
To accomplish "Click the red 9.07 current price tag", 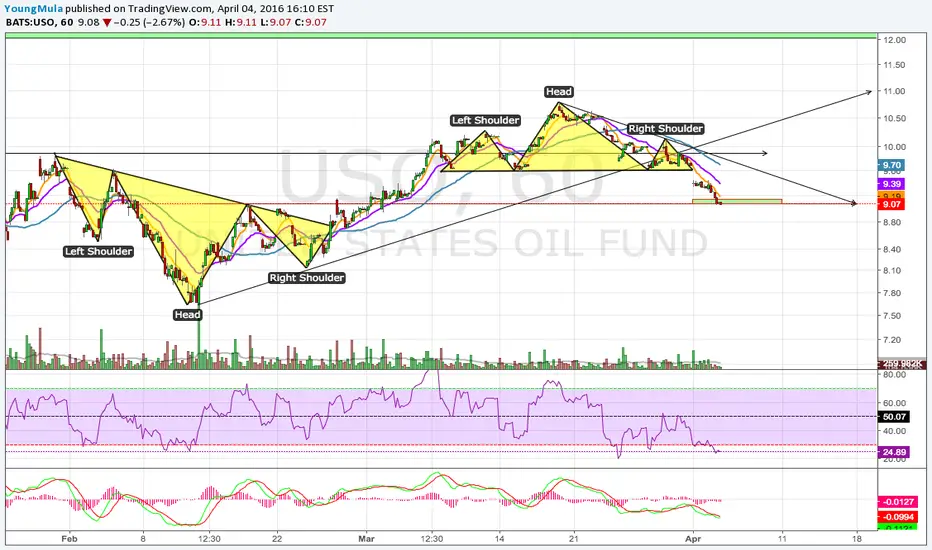I will [892, 205].
